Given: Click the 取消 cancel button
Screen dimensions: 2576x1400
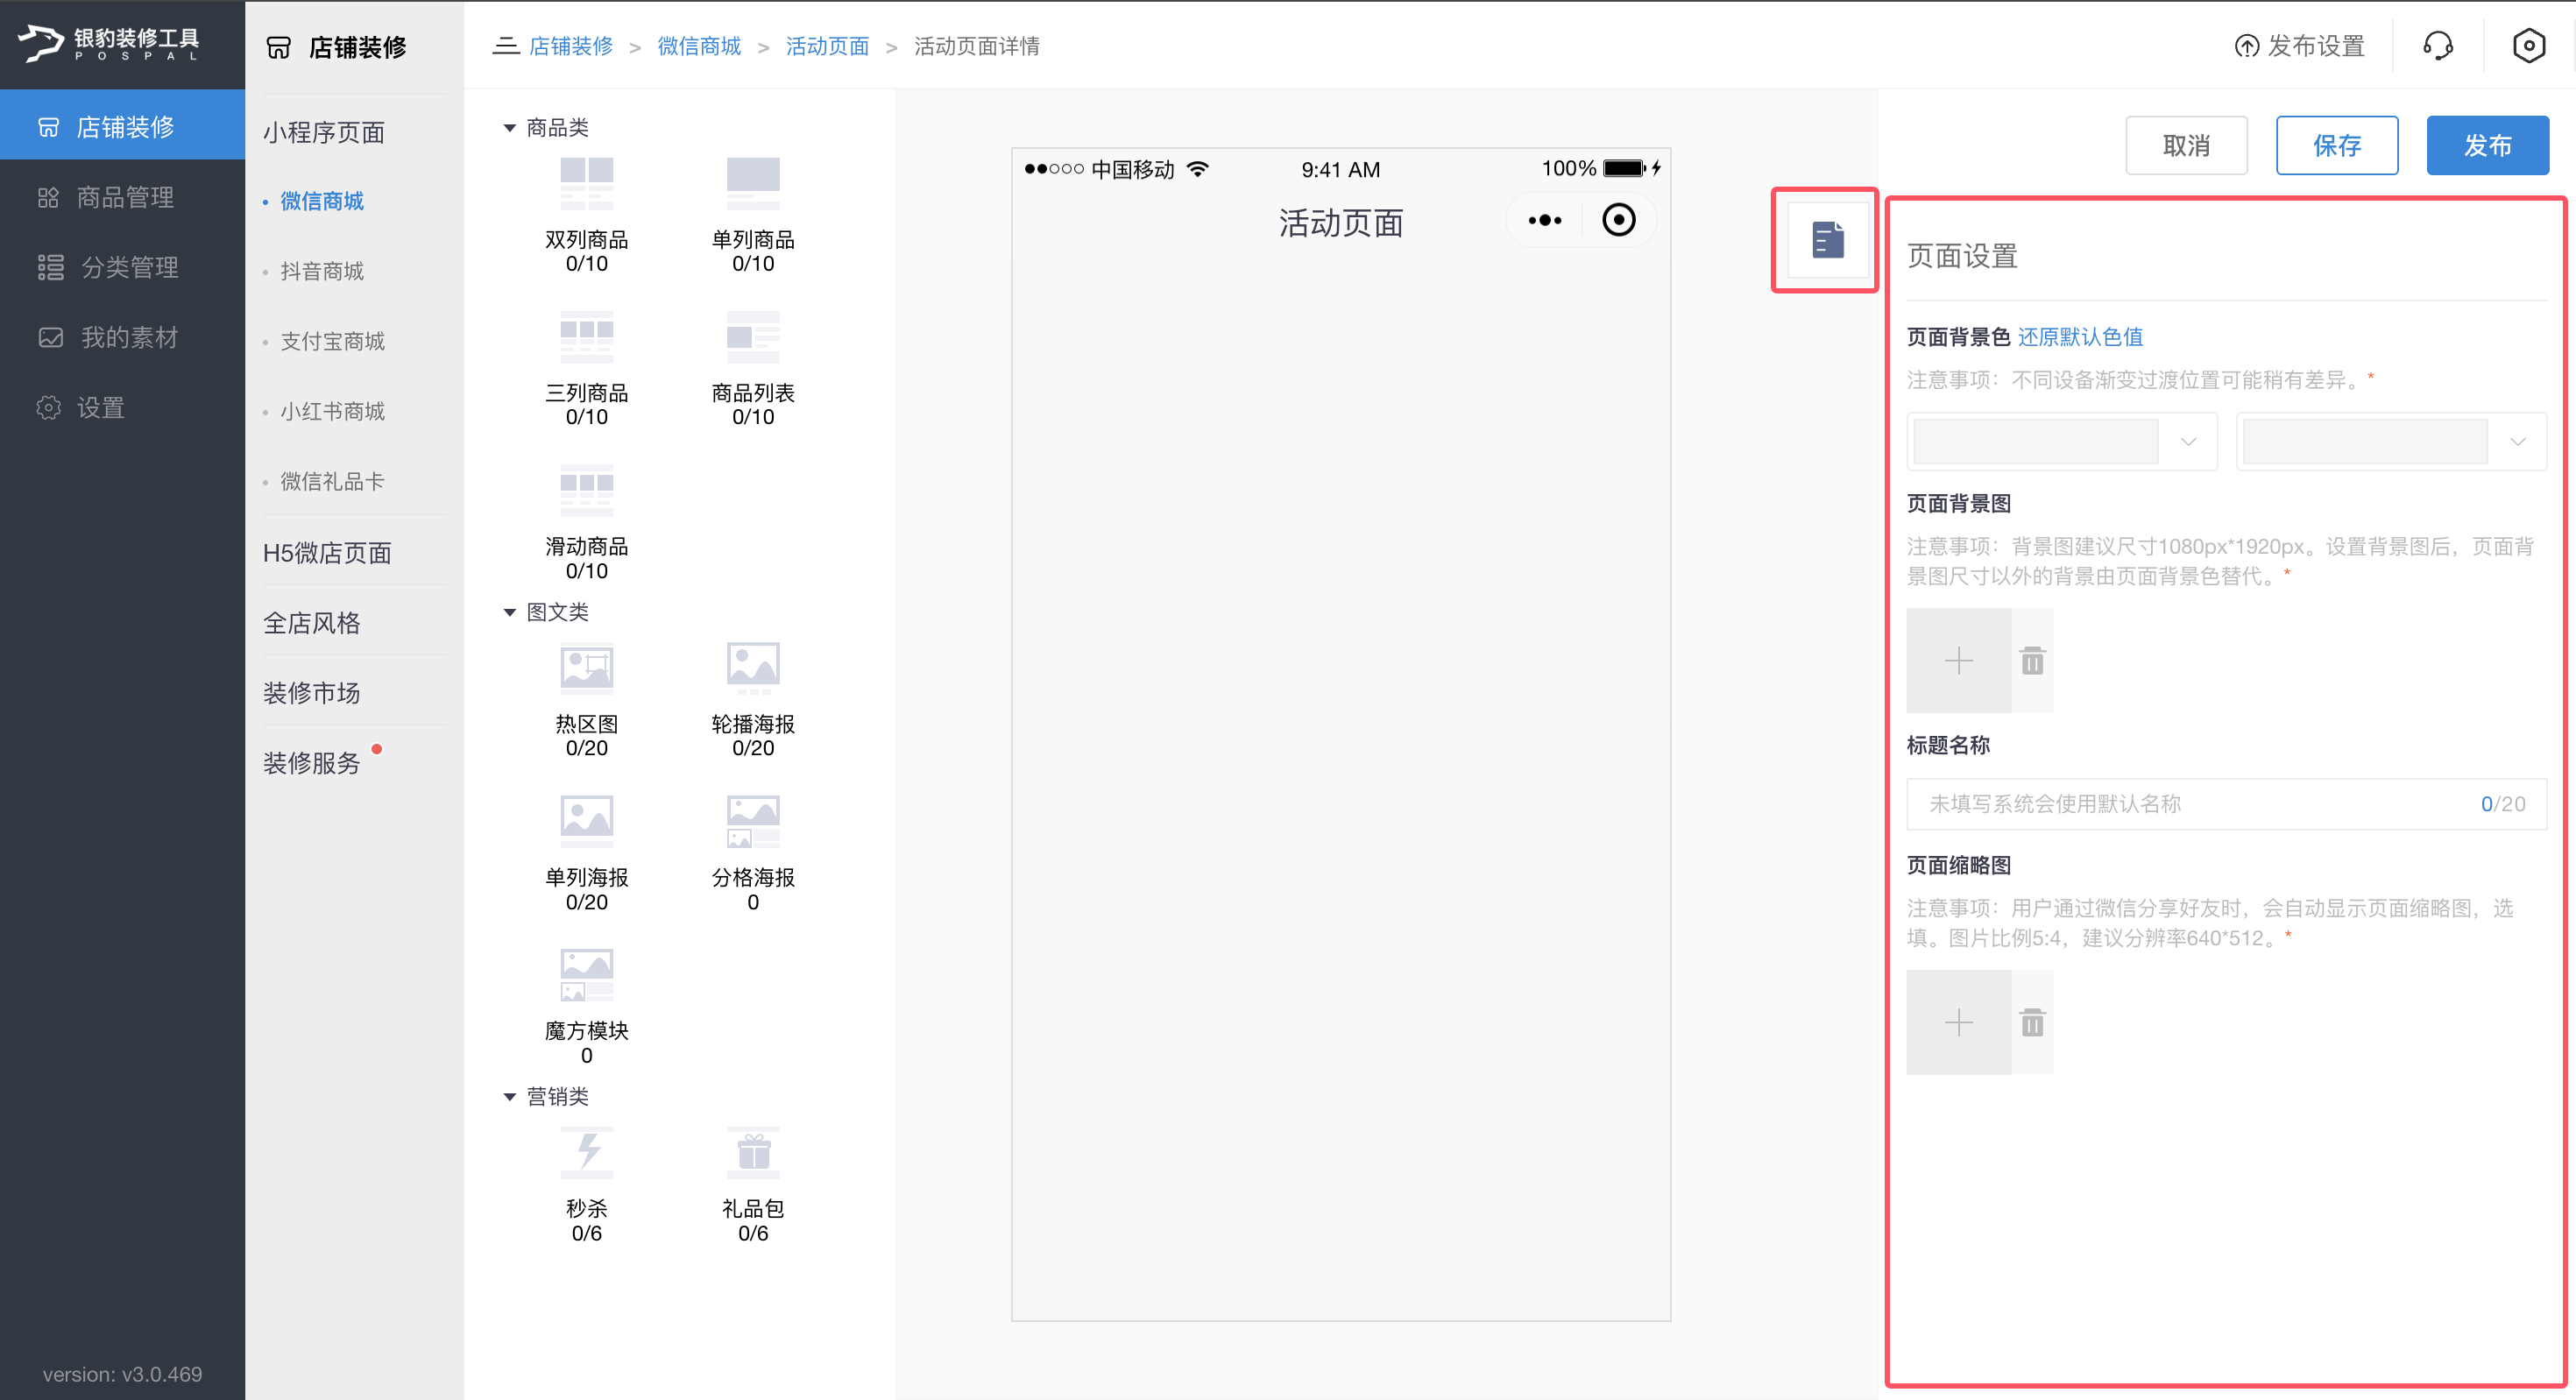Looking at the screenshot, I should pyautogui.click(x=2186, y=145).
